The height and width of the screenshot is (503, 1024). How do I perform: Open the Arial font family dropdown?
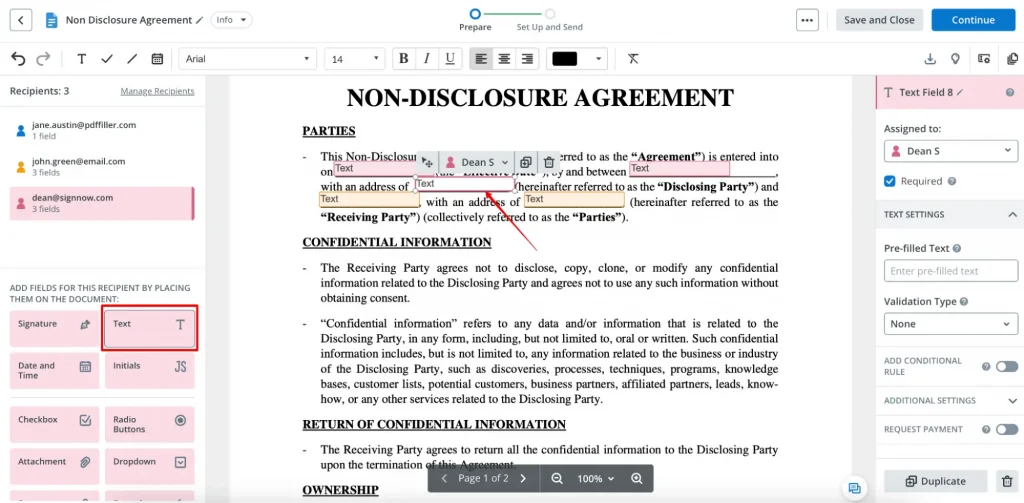coord(248,59)
